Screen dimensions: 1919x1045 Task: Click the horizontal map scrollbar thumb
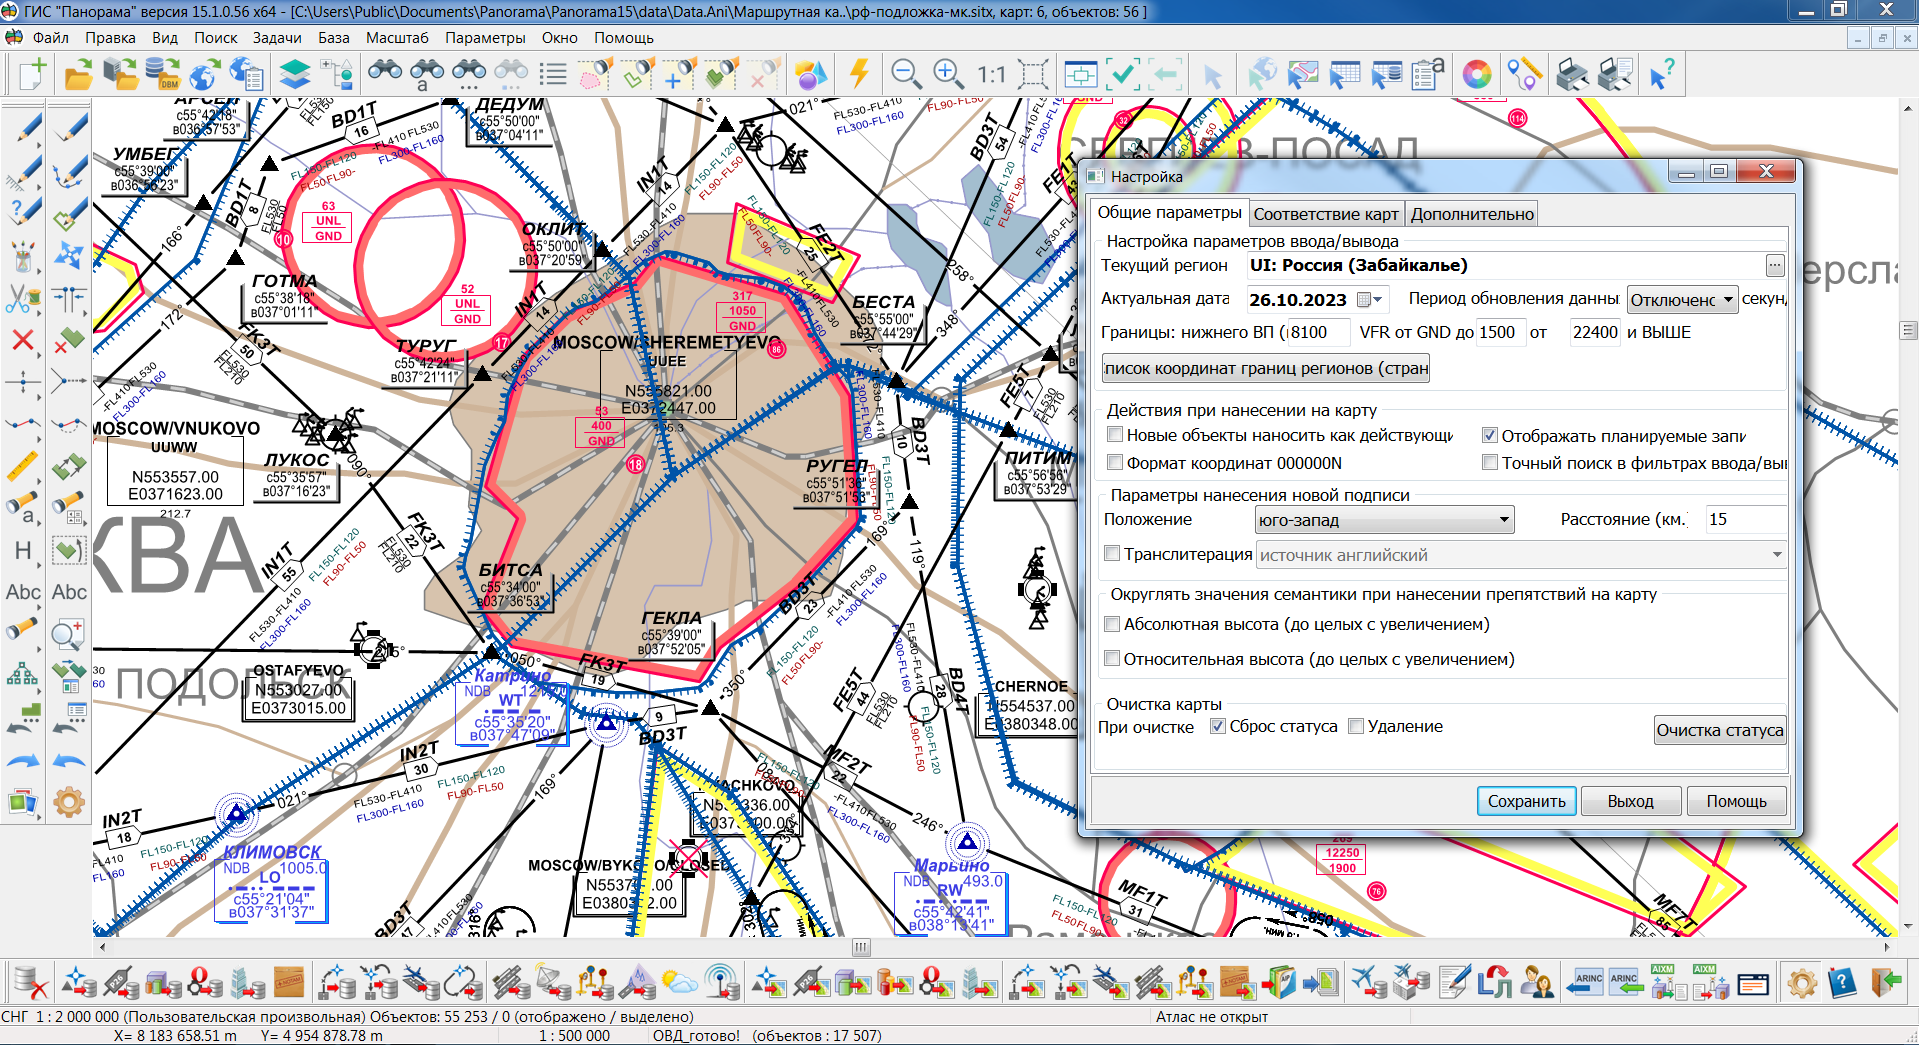coord(861,946)
